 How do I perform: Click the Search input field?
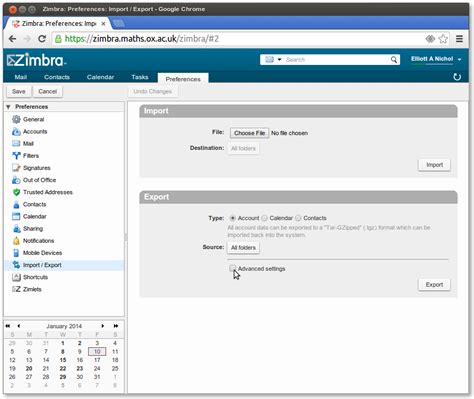click(337, 60)
